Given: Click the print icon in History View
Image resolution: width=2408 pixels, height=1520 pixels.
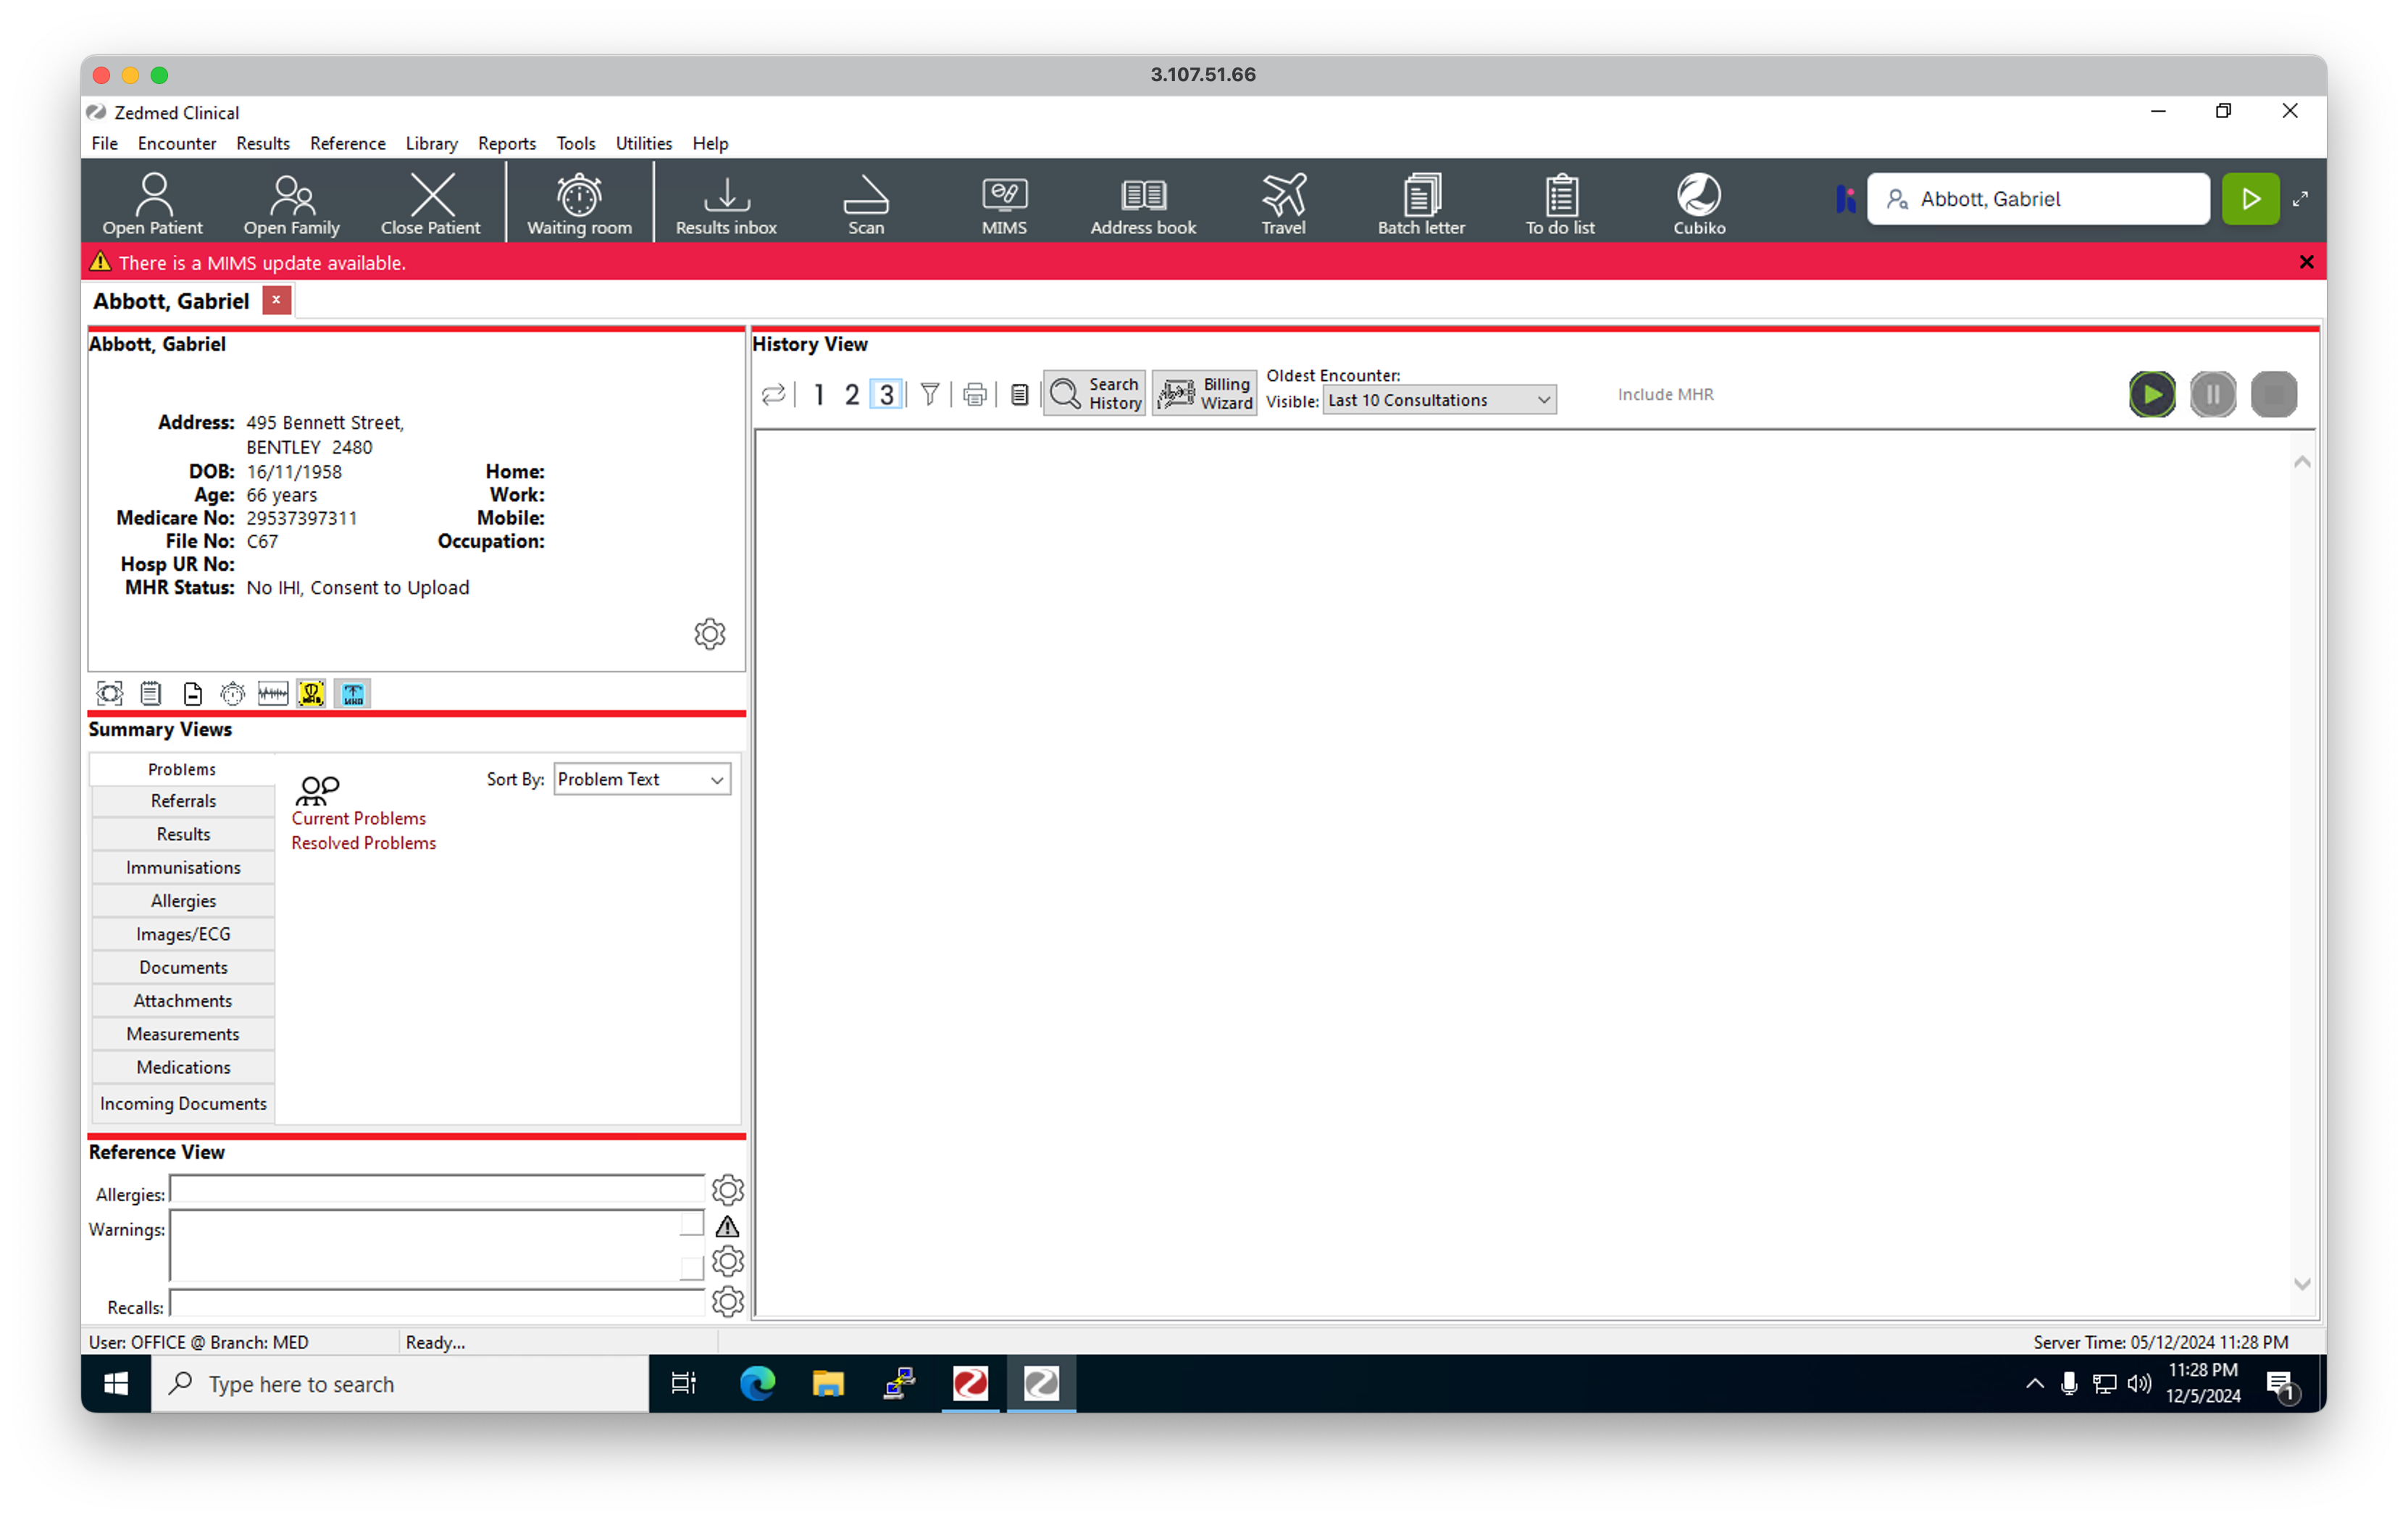Looking at the screenshot, I should (x=975, y=395).
